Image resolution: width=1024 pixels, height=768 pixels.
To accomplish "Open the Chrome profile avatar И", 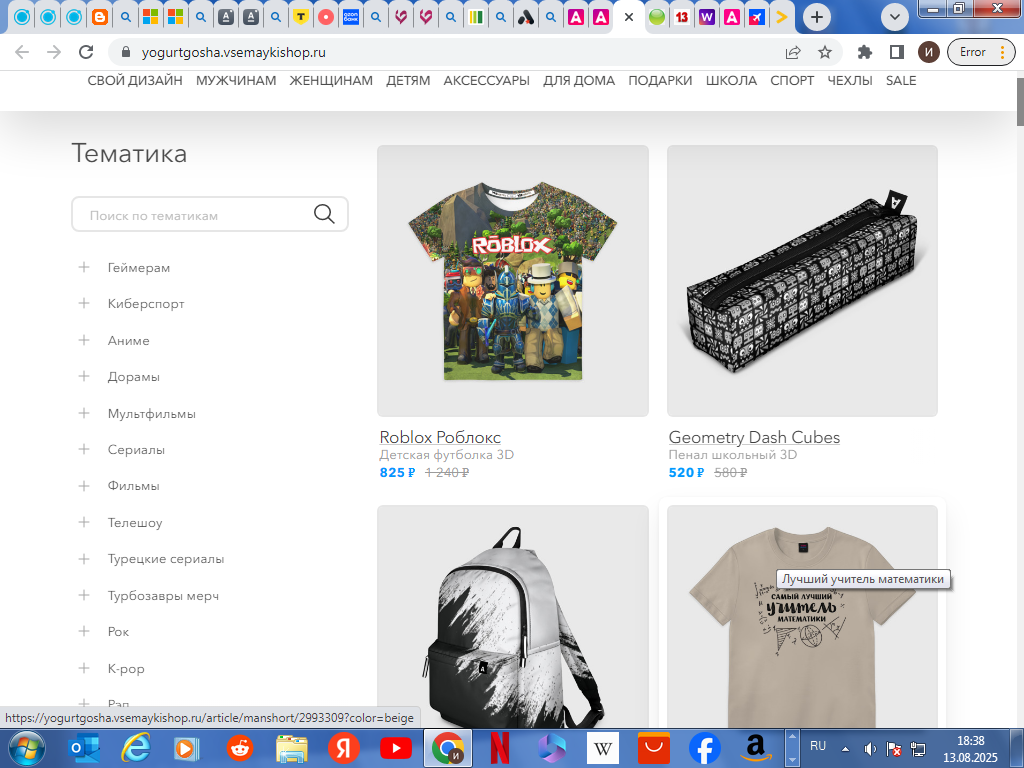I will tap(929, 52).
